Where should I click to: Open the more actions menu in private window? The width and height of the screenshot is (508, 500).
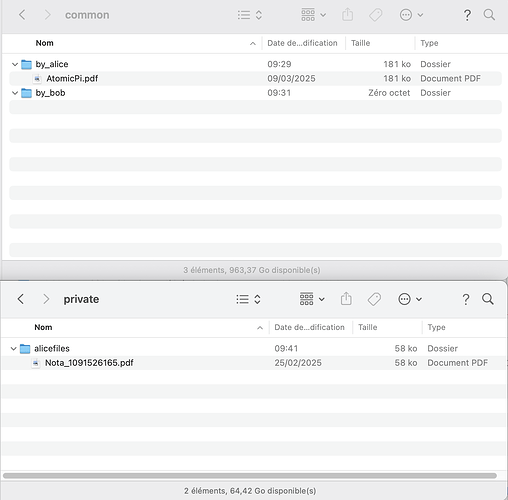click(410, 299)
